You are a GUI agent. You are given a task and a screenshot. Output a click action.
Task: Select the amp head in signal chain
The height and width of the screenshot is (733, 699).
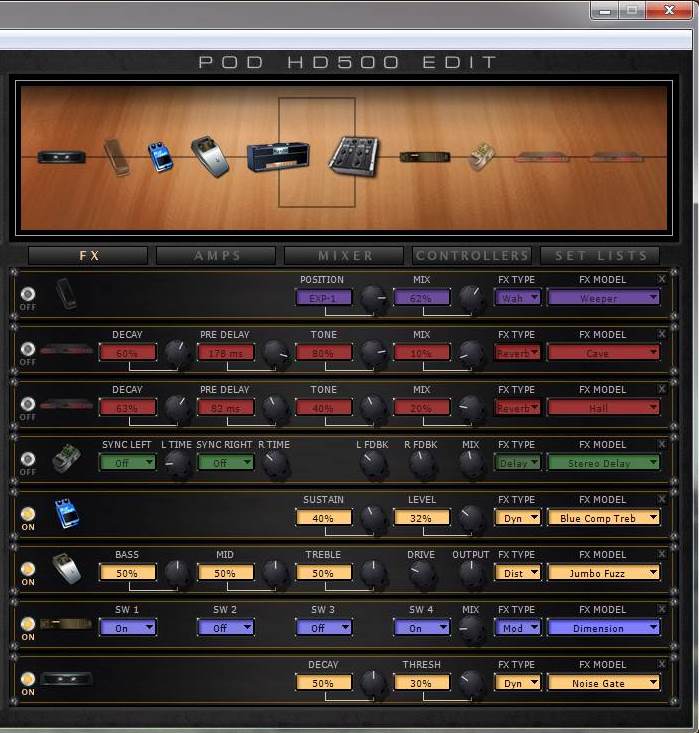[278, 157]
